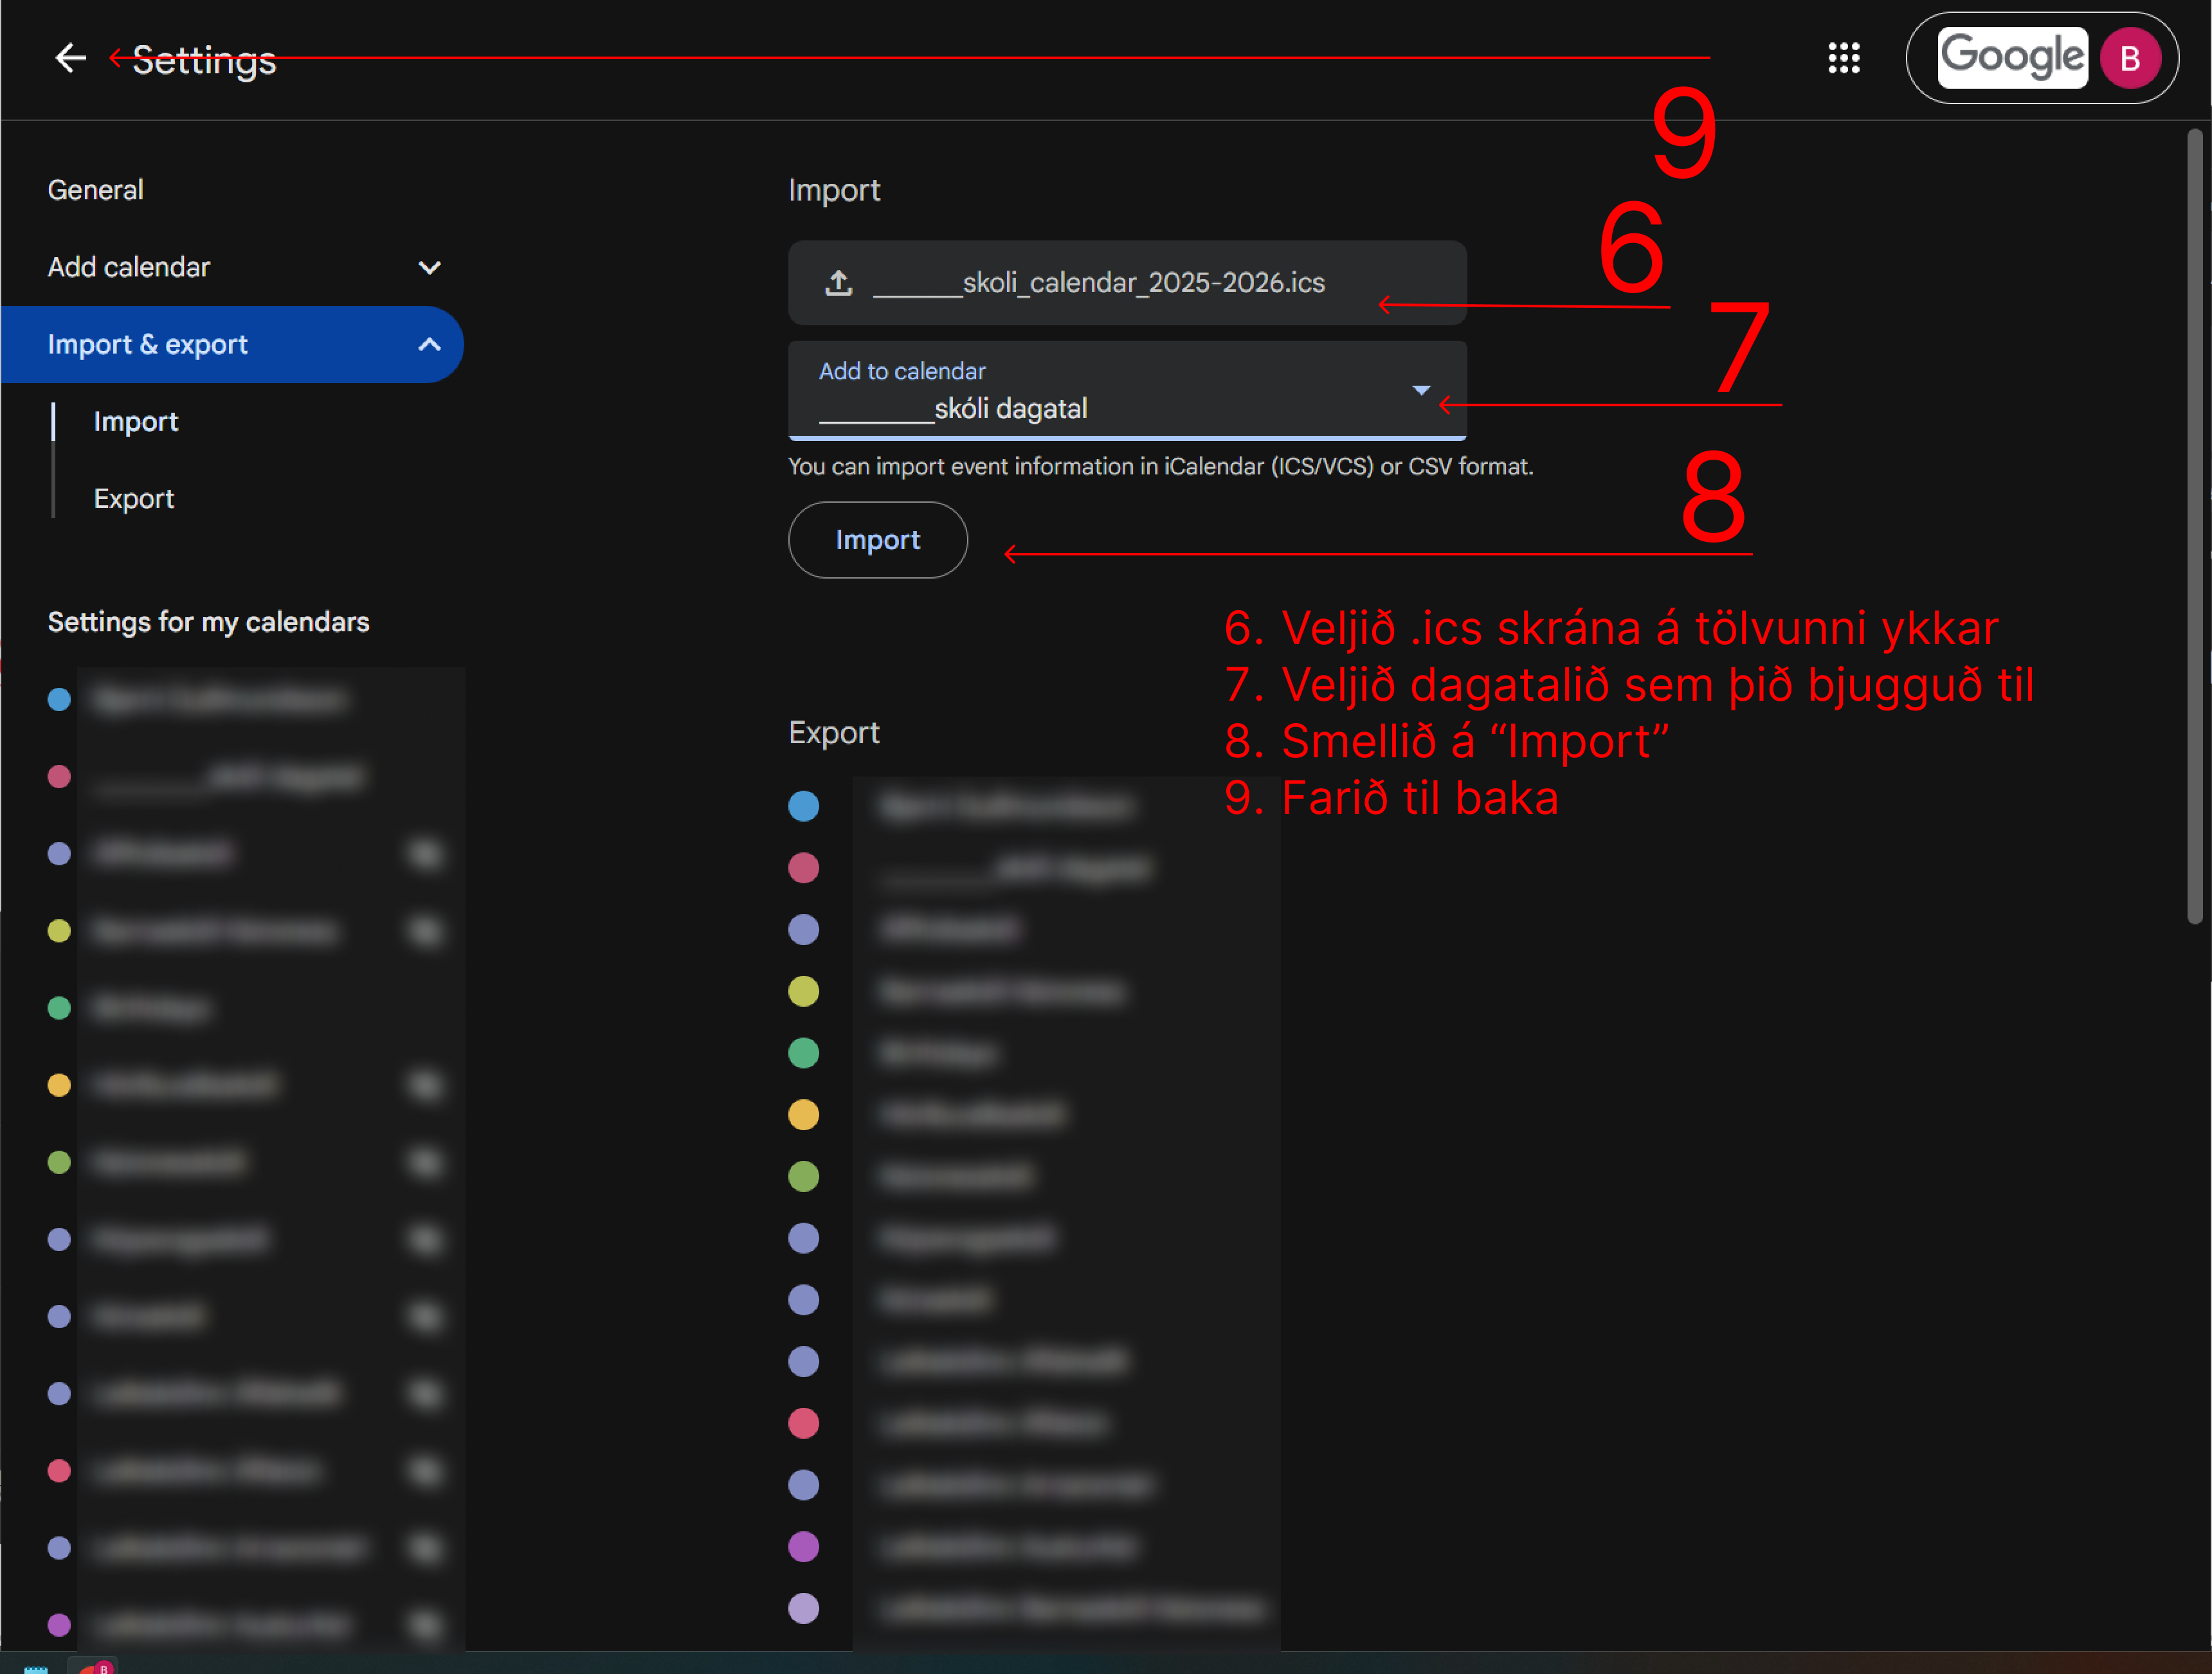Collapse the Import & export section chevron
Viewport: 2212px width, 1674px height.
[x=429, y=345]
